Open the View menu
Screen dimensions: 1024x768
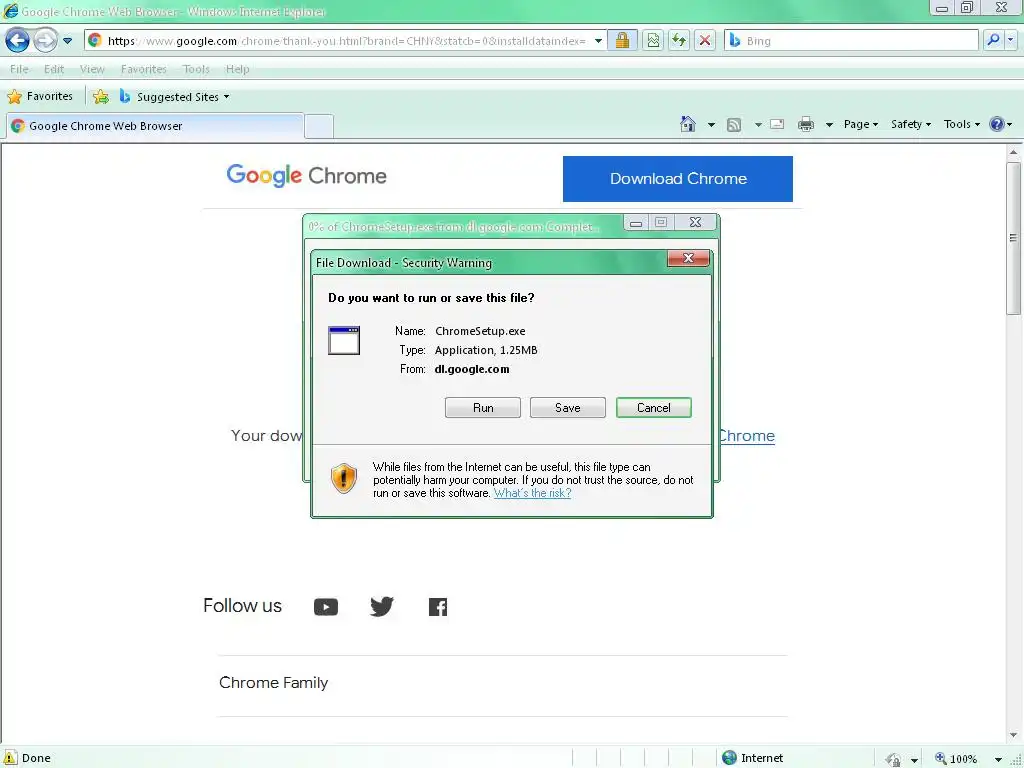92,69
